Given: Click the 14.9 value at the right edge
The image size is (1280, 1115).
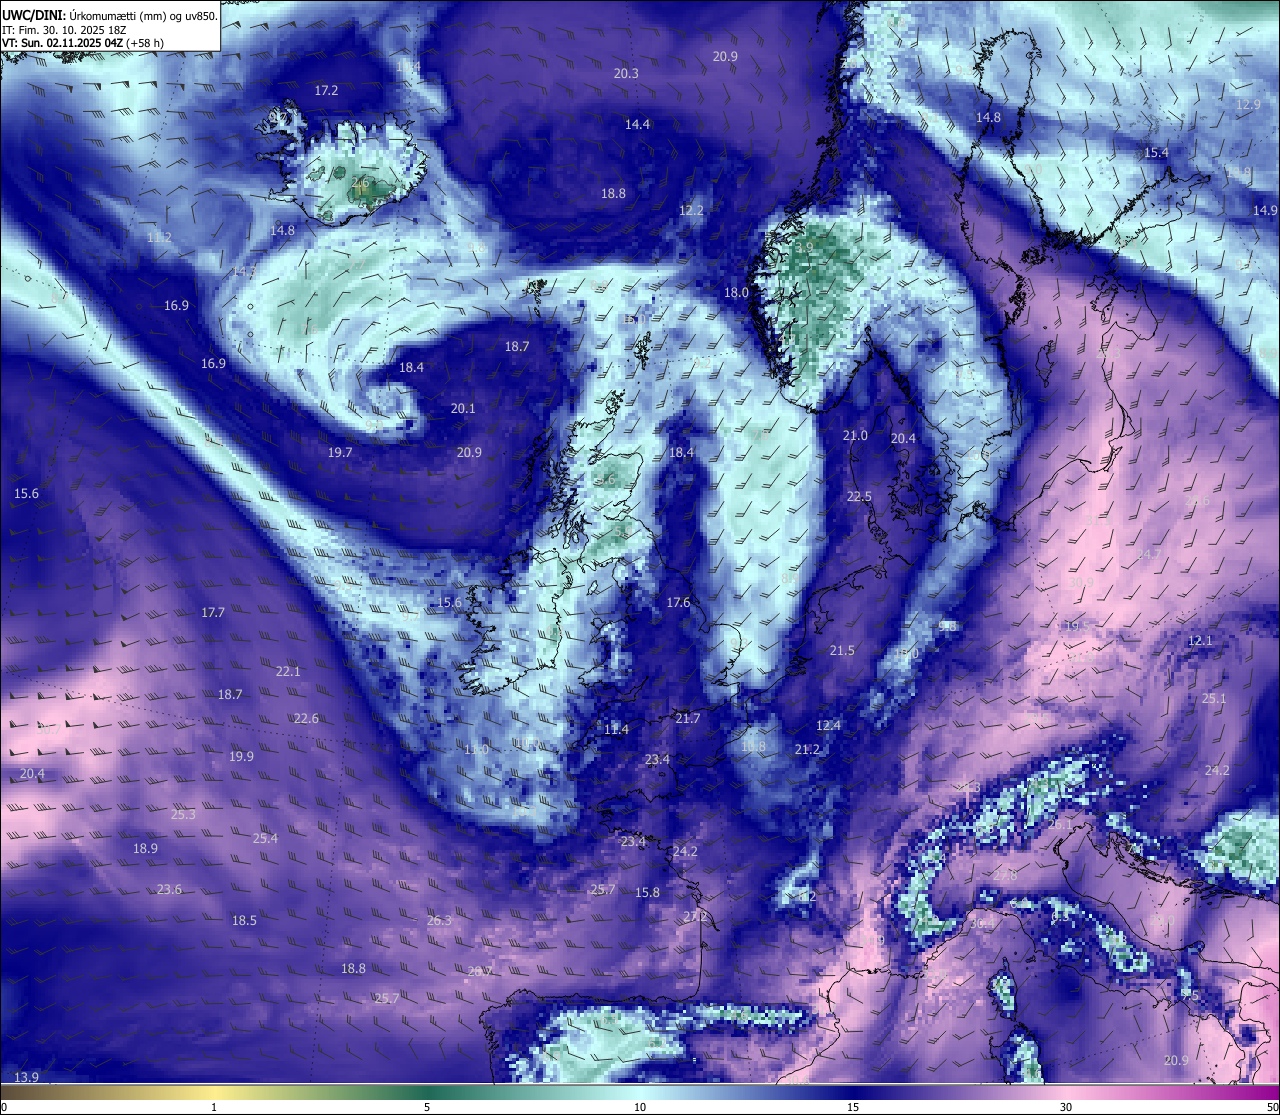Looking at the screenshot, I should tap(1265, 210).
